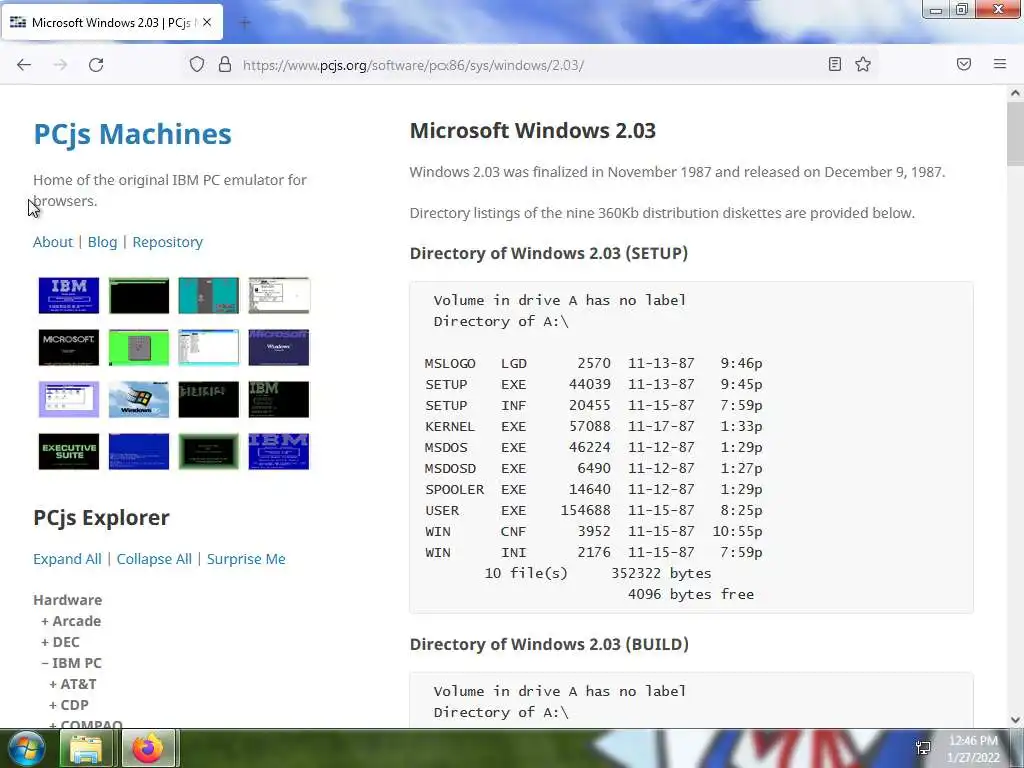Select the Microsoft Windows 2.03 browser tab

point(112,22)
